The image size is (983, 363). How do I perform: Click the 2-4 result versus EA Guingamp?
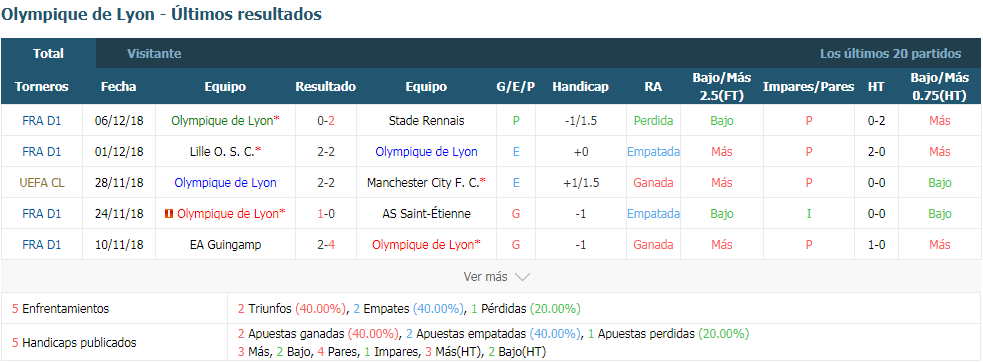[x=326, y=245]
